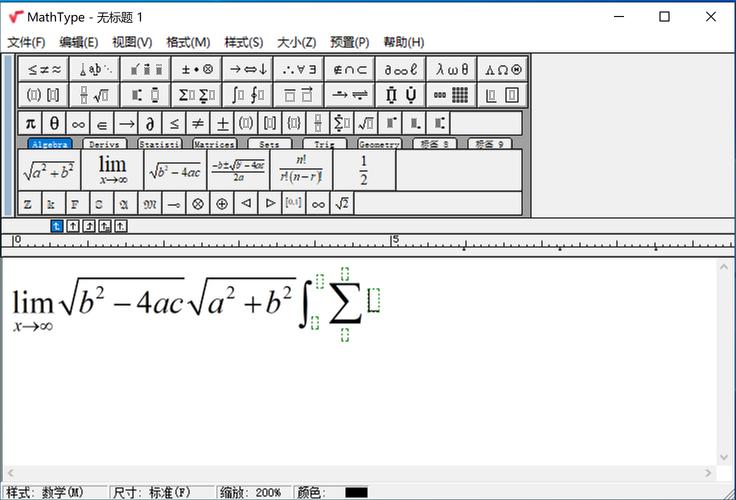Open the 格式(M) menu

[188, 42]
